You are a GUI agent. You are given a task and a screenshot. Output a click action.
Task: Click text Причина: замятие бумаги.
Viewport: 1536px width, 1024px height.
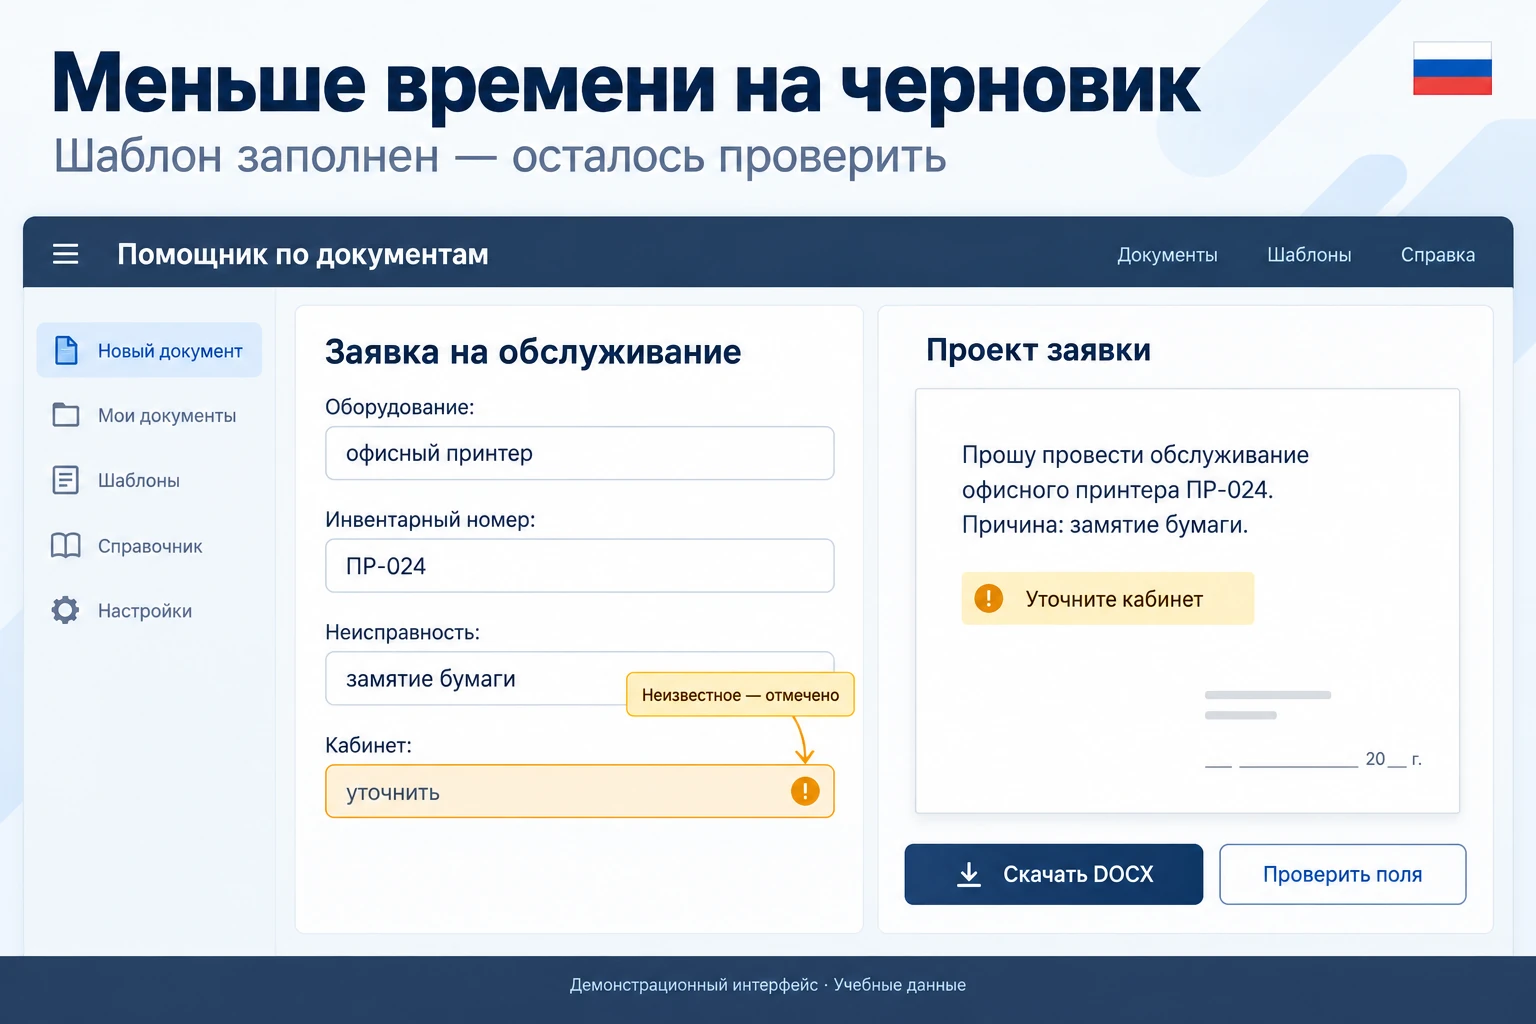pos(1105,525)
